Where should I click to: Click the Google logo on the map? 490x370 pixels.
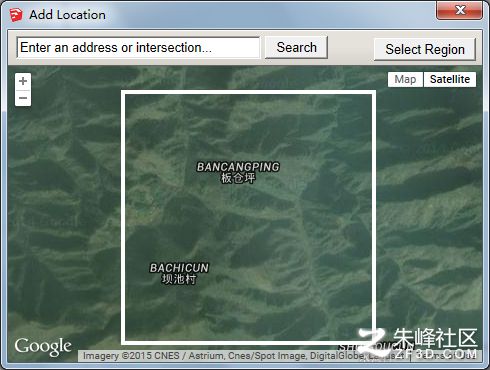tap(43, 347)
